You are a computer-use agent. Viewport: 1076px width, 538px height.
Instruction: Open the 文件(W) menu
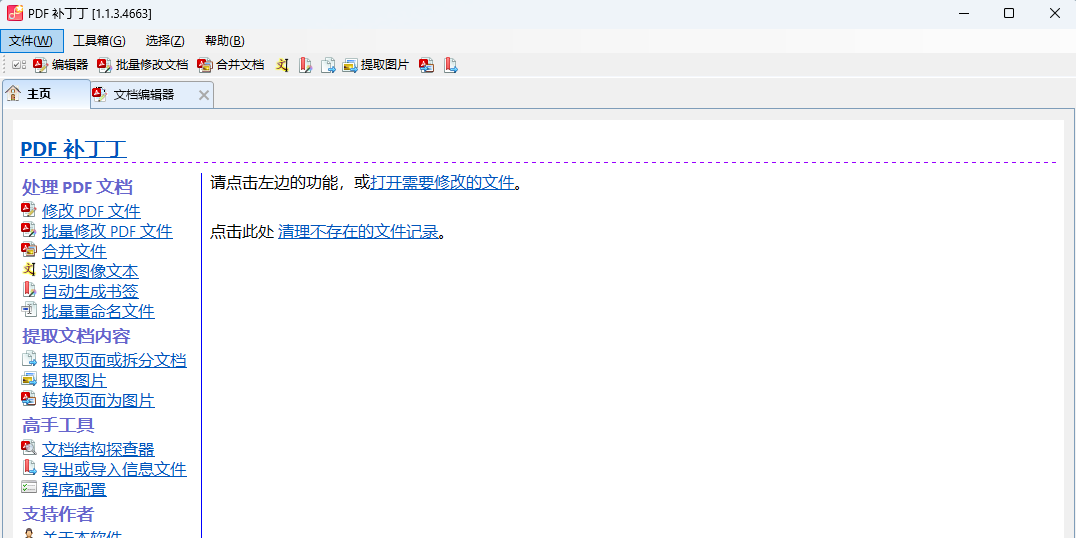(x=32, y=41)
